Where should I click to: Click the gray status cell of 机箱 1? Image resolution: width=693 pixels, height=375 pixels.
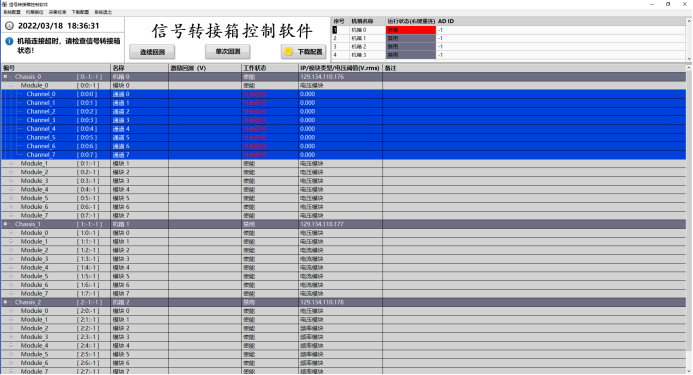click(411, 38)
